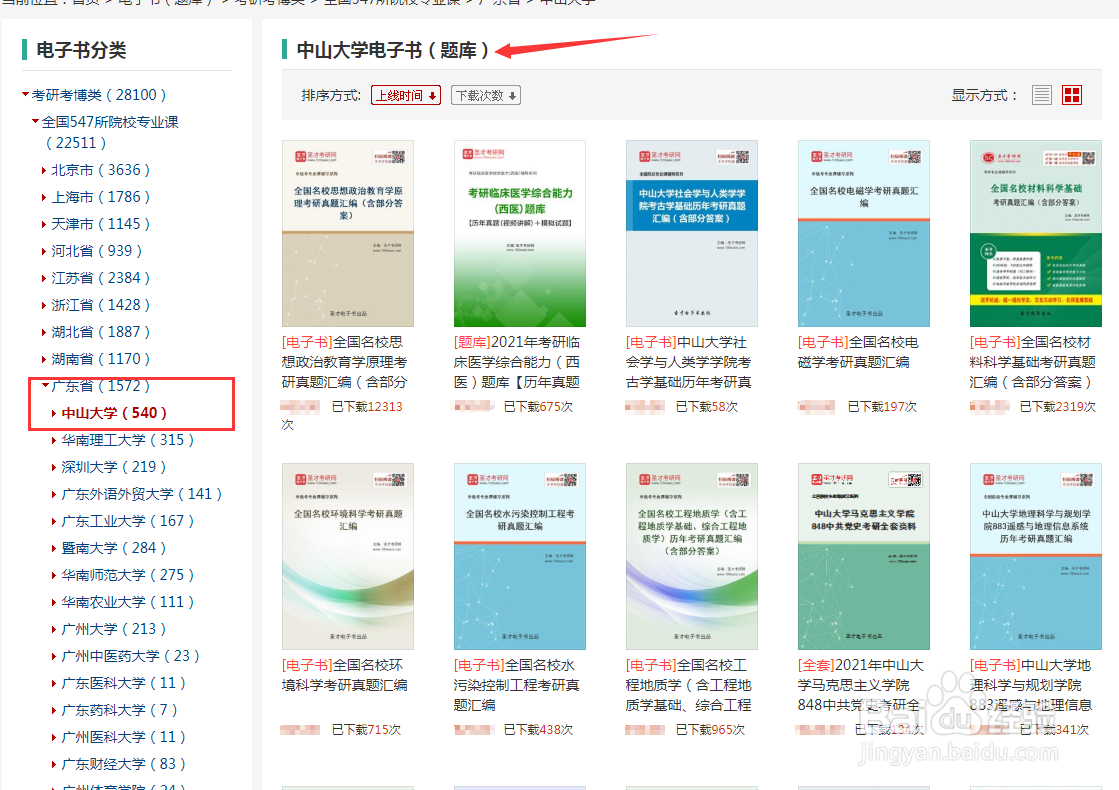The width and height of the screenshot is (1119, 790).
Task: Click 已下载12313 download count text
Action: [x=367, y=407]
